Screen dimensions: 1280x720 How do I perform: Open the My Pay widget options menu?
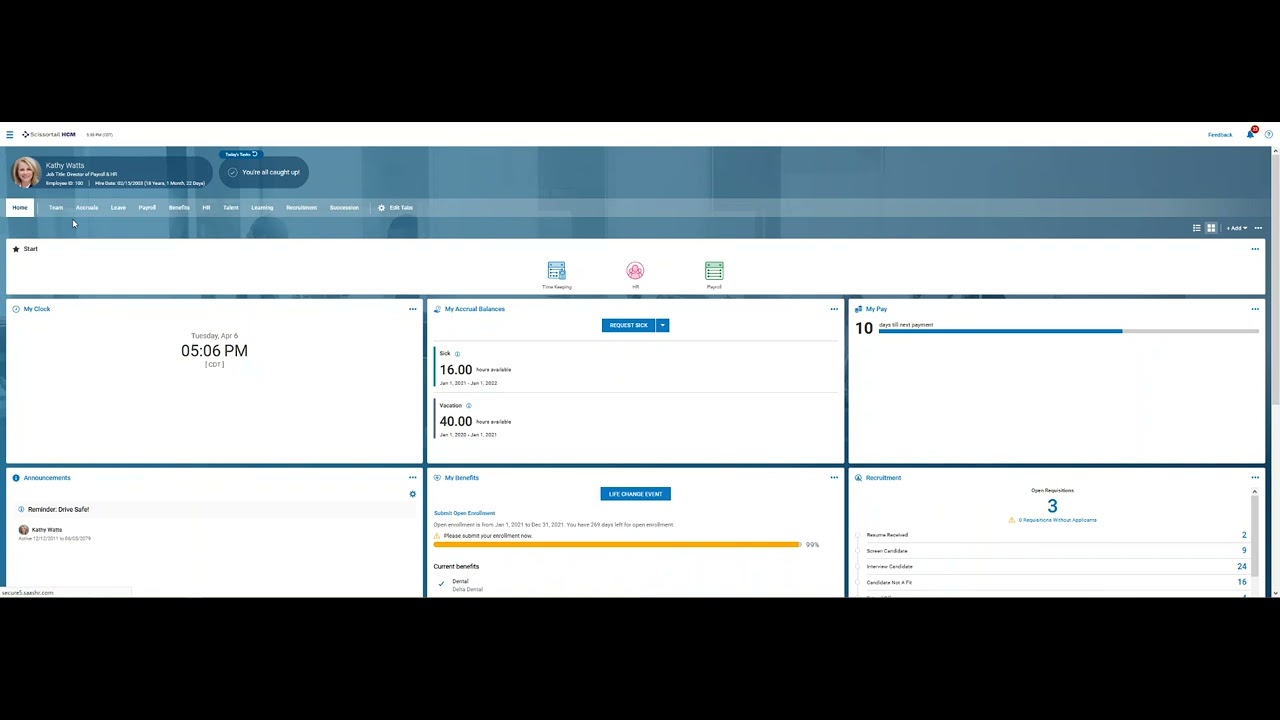click(x=1255, y=309)
